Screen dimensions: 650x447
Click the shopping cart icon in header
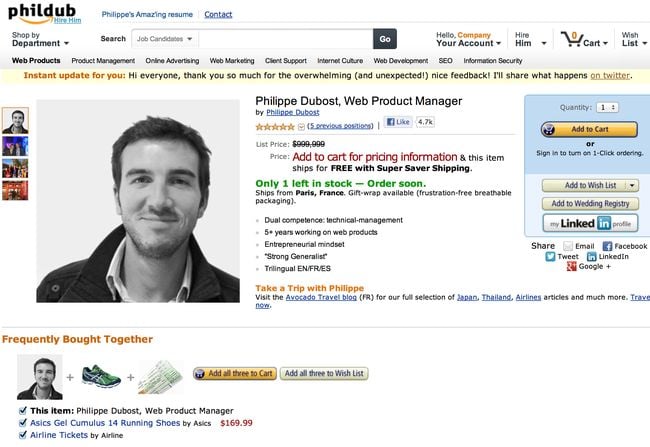point(572,39)
